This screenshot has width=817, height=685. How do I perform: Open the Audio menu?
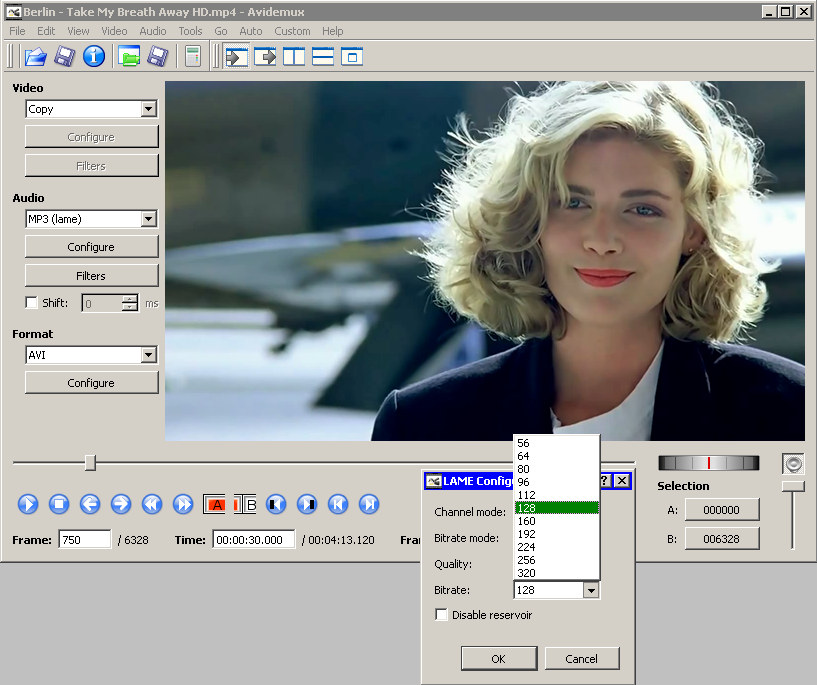tap(153, 31)
